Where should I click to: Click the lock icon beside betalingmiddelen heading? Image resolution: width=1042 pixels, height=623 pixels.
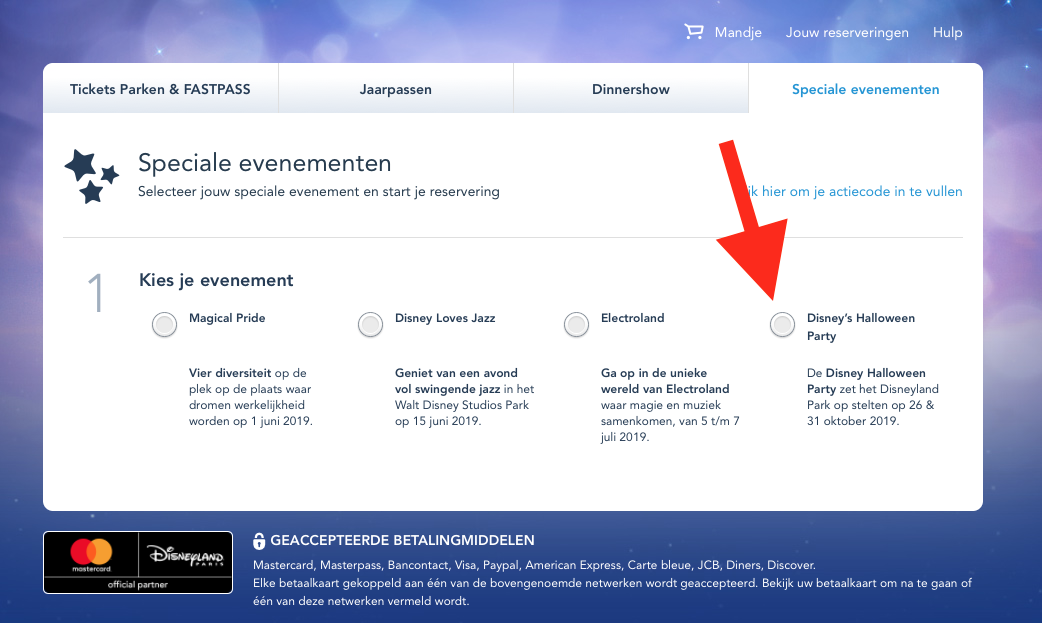(x=259, y=541)
